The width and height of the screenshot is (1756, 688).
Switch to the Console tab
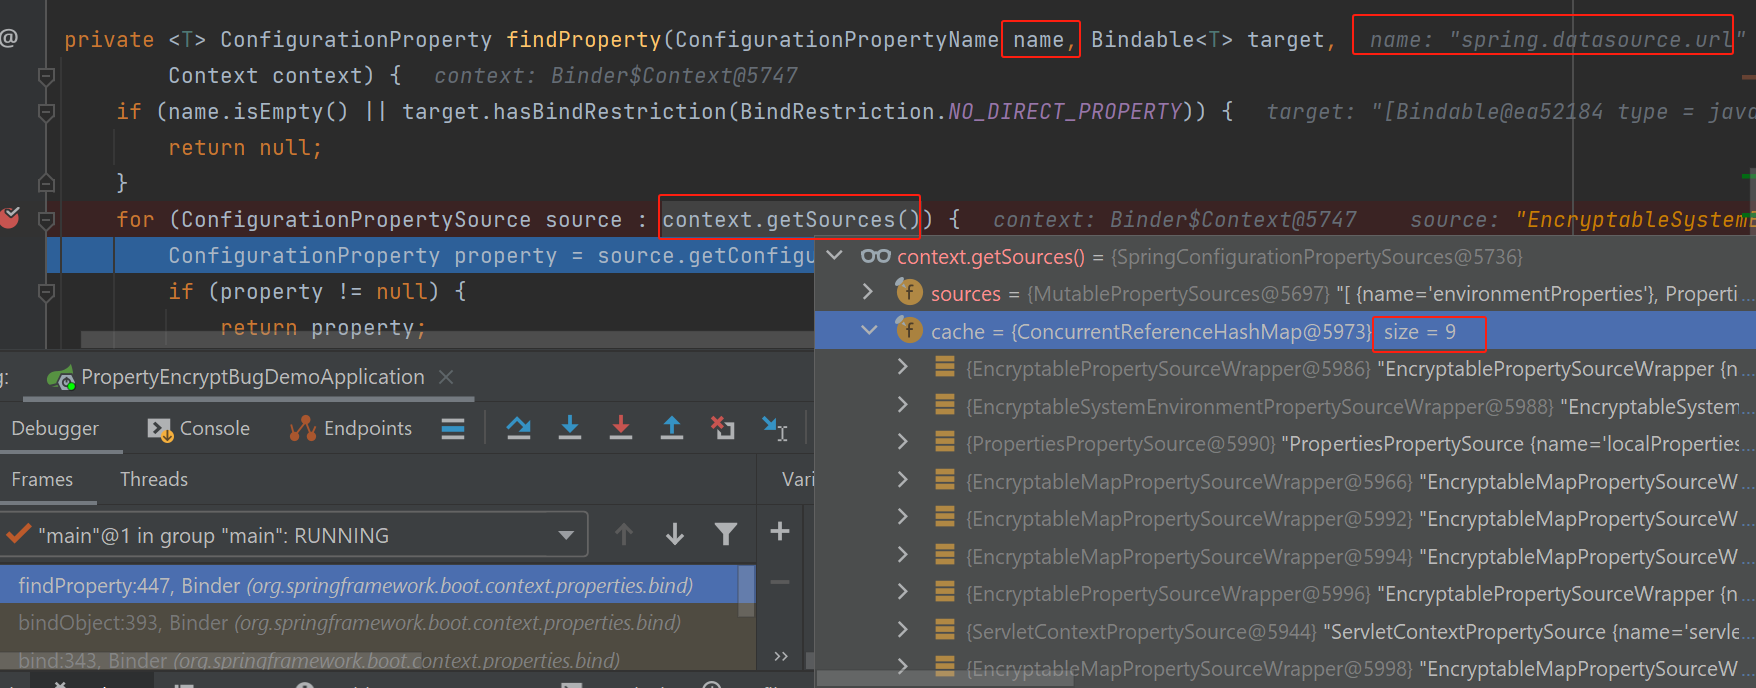pyautogui.click(x=199, y=428)
